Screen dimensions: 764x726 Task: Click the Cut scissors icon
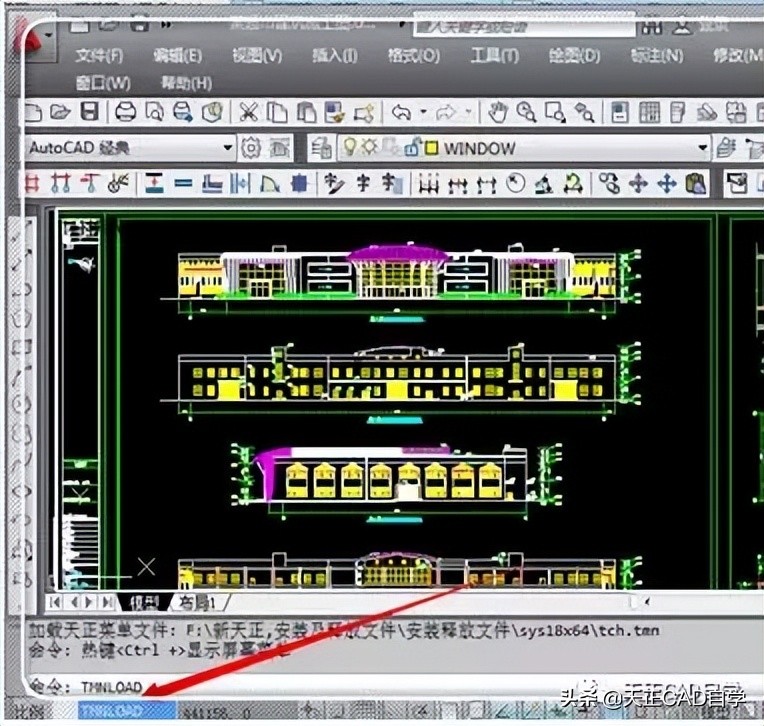pos(248,112)
